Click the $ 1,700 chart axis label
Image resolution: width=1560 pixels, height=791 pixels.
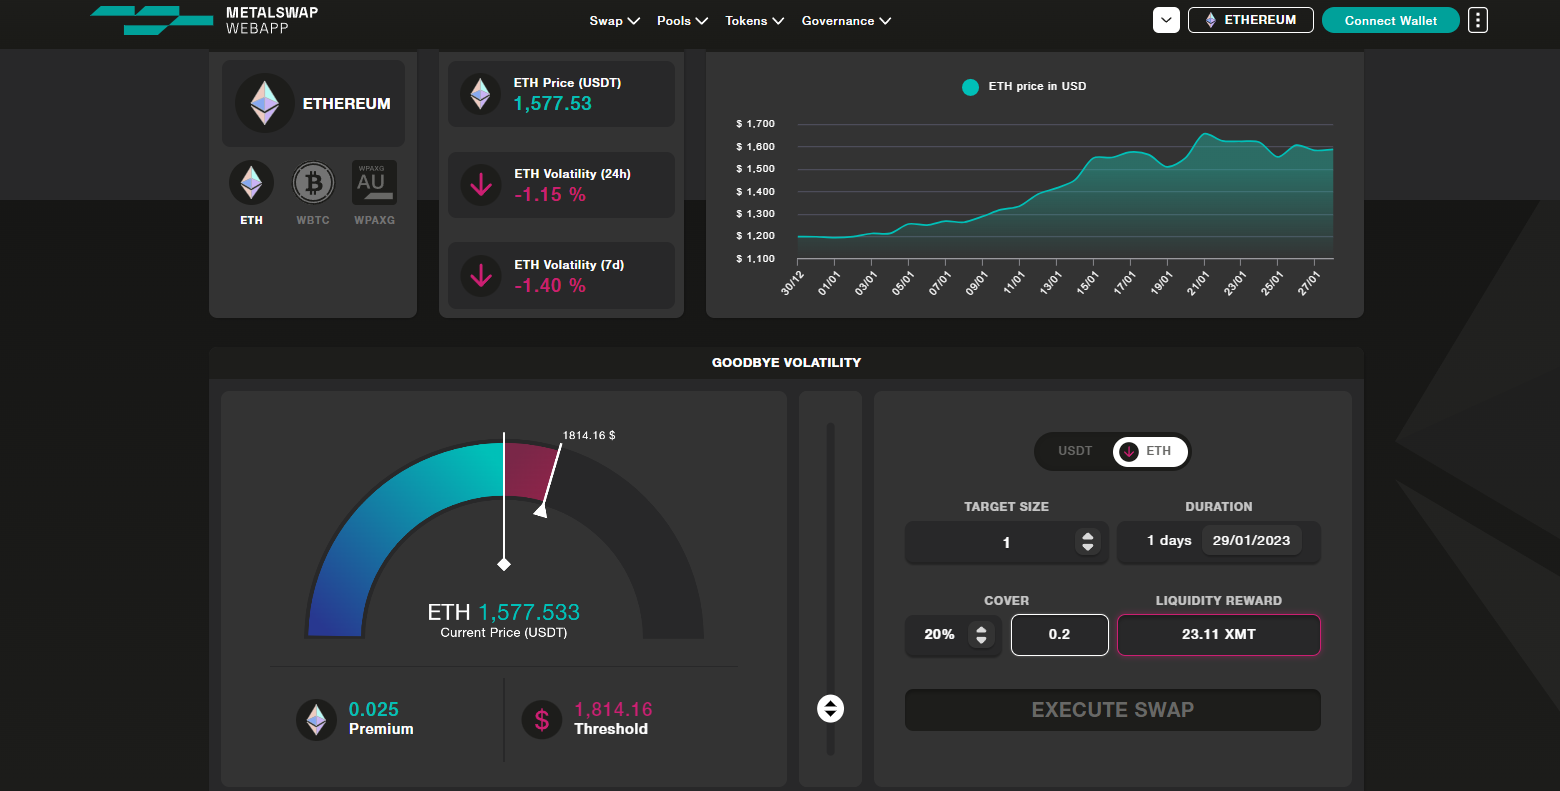pos(755,124)
